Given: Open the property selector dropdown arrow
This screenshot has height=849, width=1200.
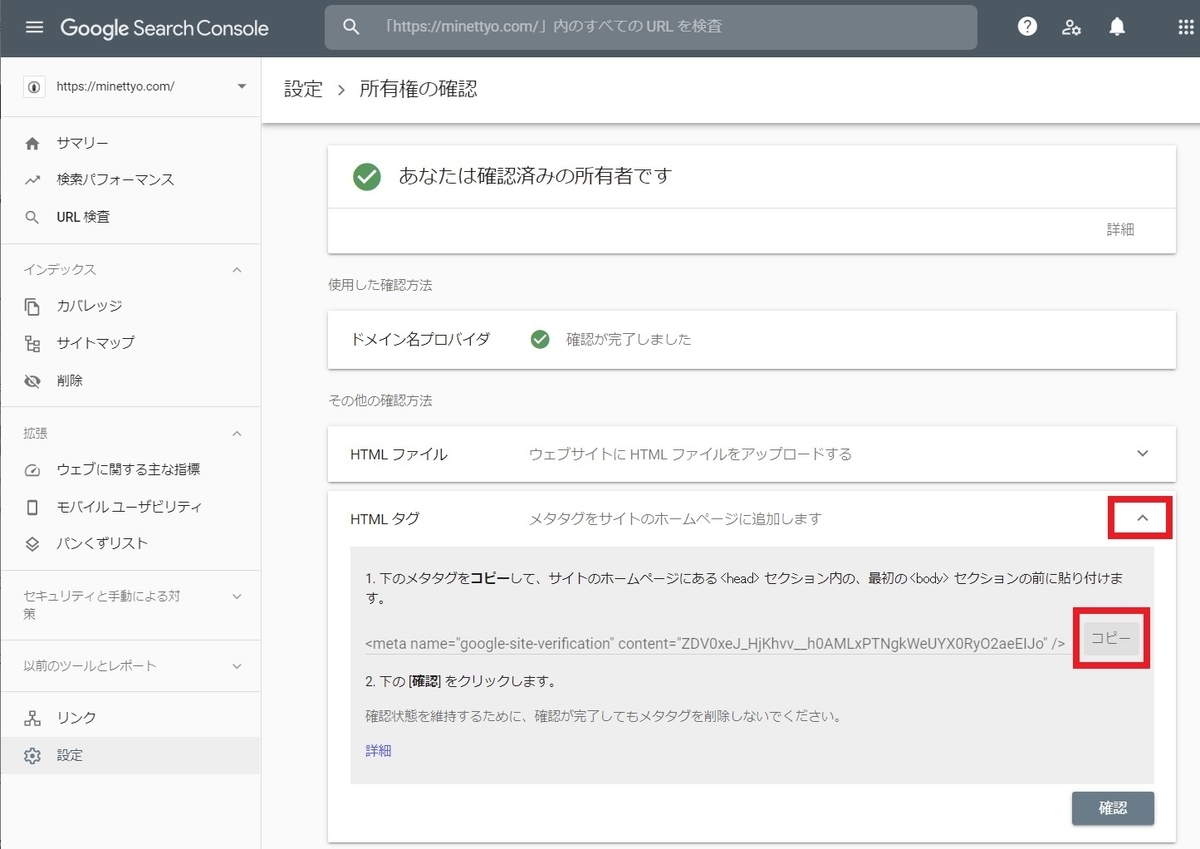Looking at the screenshot, I should click(241, 87).
